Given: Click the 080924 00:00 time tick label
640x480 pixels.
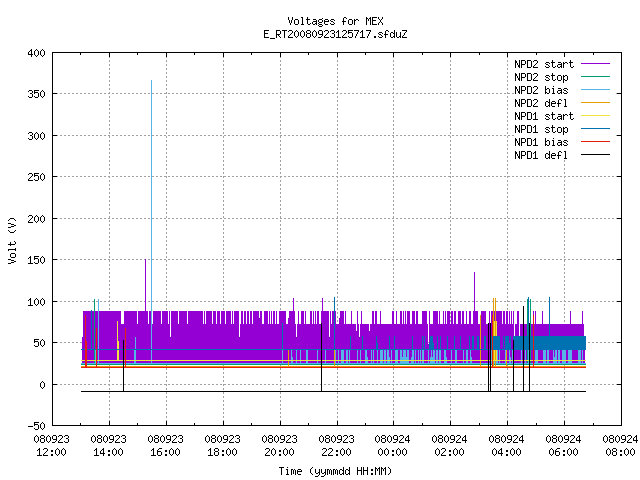Looking at the screenshot, I should 392,446.
